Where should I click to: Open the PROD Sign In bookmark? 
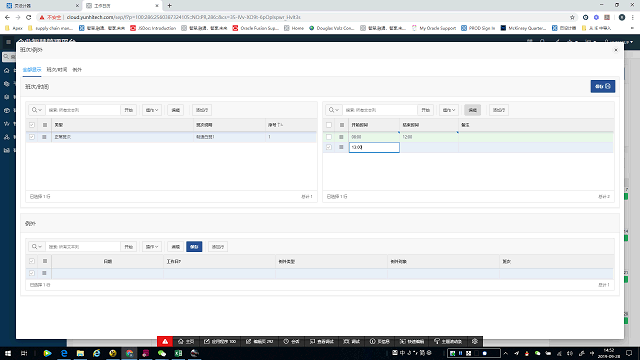click(x=478, y=28)
